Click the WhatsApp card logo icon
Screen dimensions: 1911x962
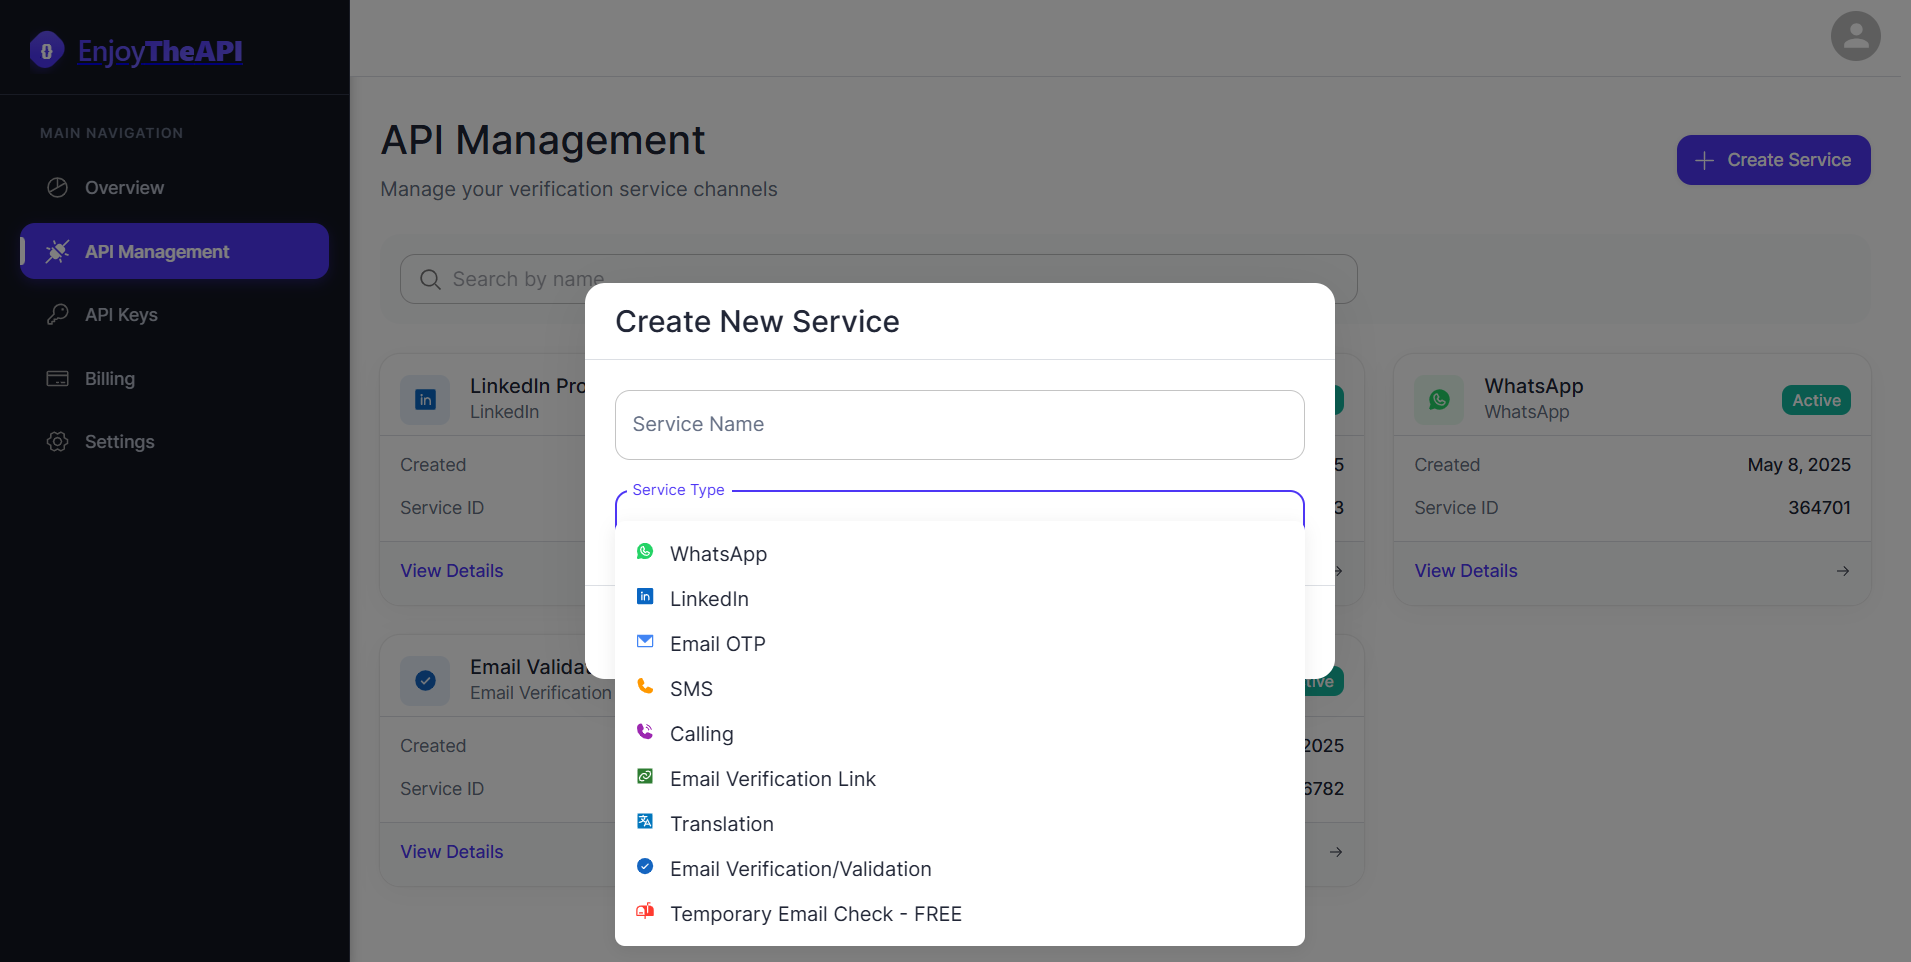point(1439,400)
